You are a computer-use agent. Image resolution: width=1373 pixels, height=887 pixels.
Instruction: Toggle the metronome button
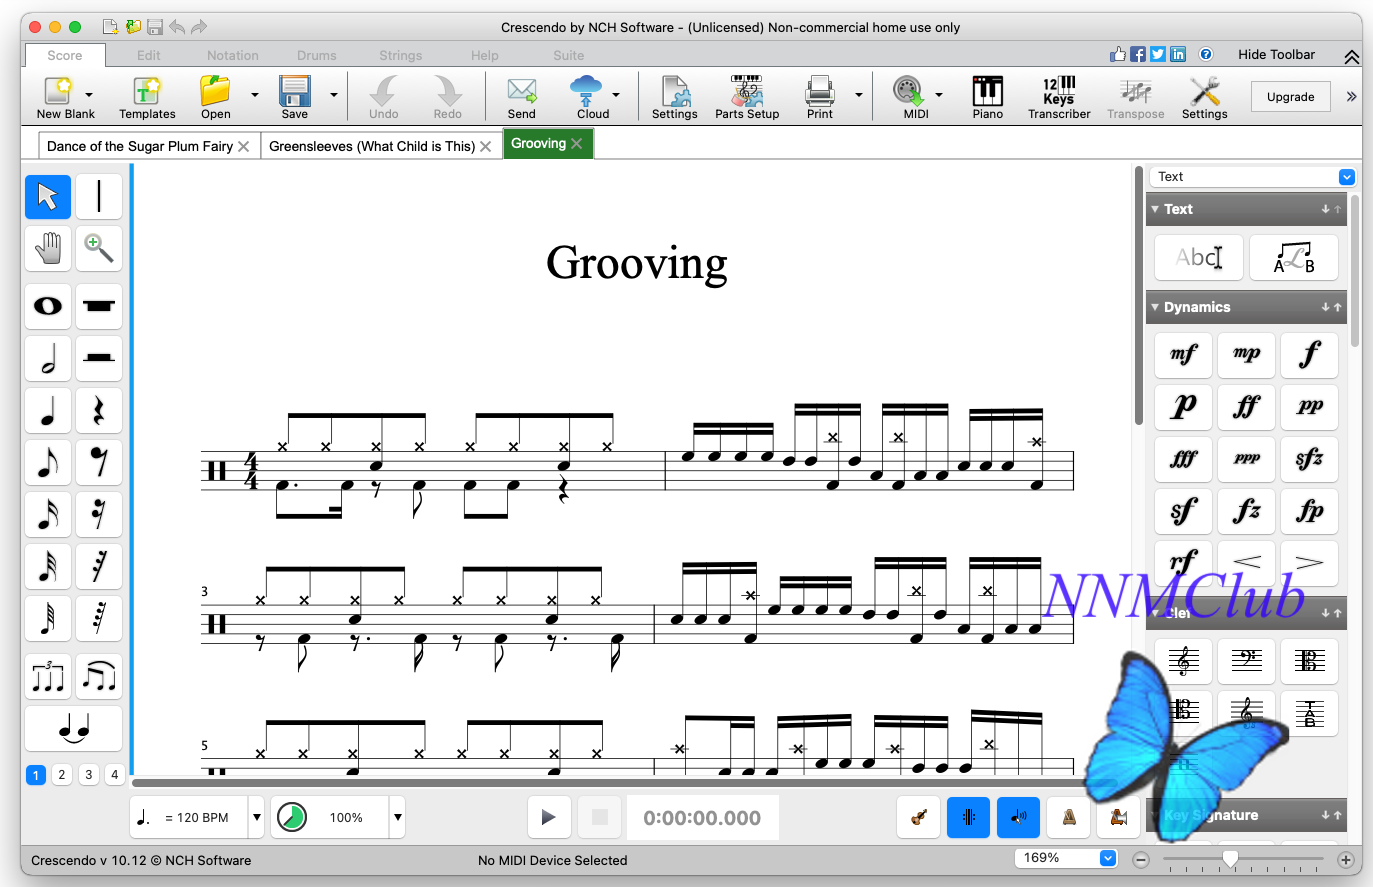click(1068, 817)
